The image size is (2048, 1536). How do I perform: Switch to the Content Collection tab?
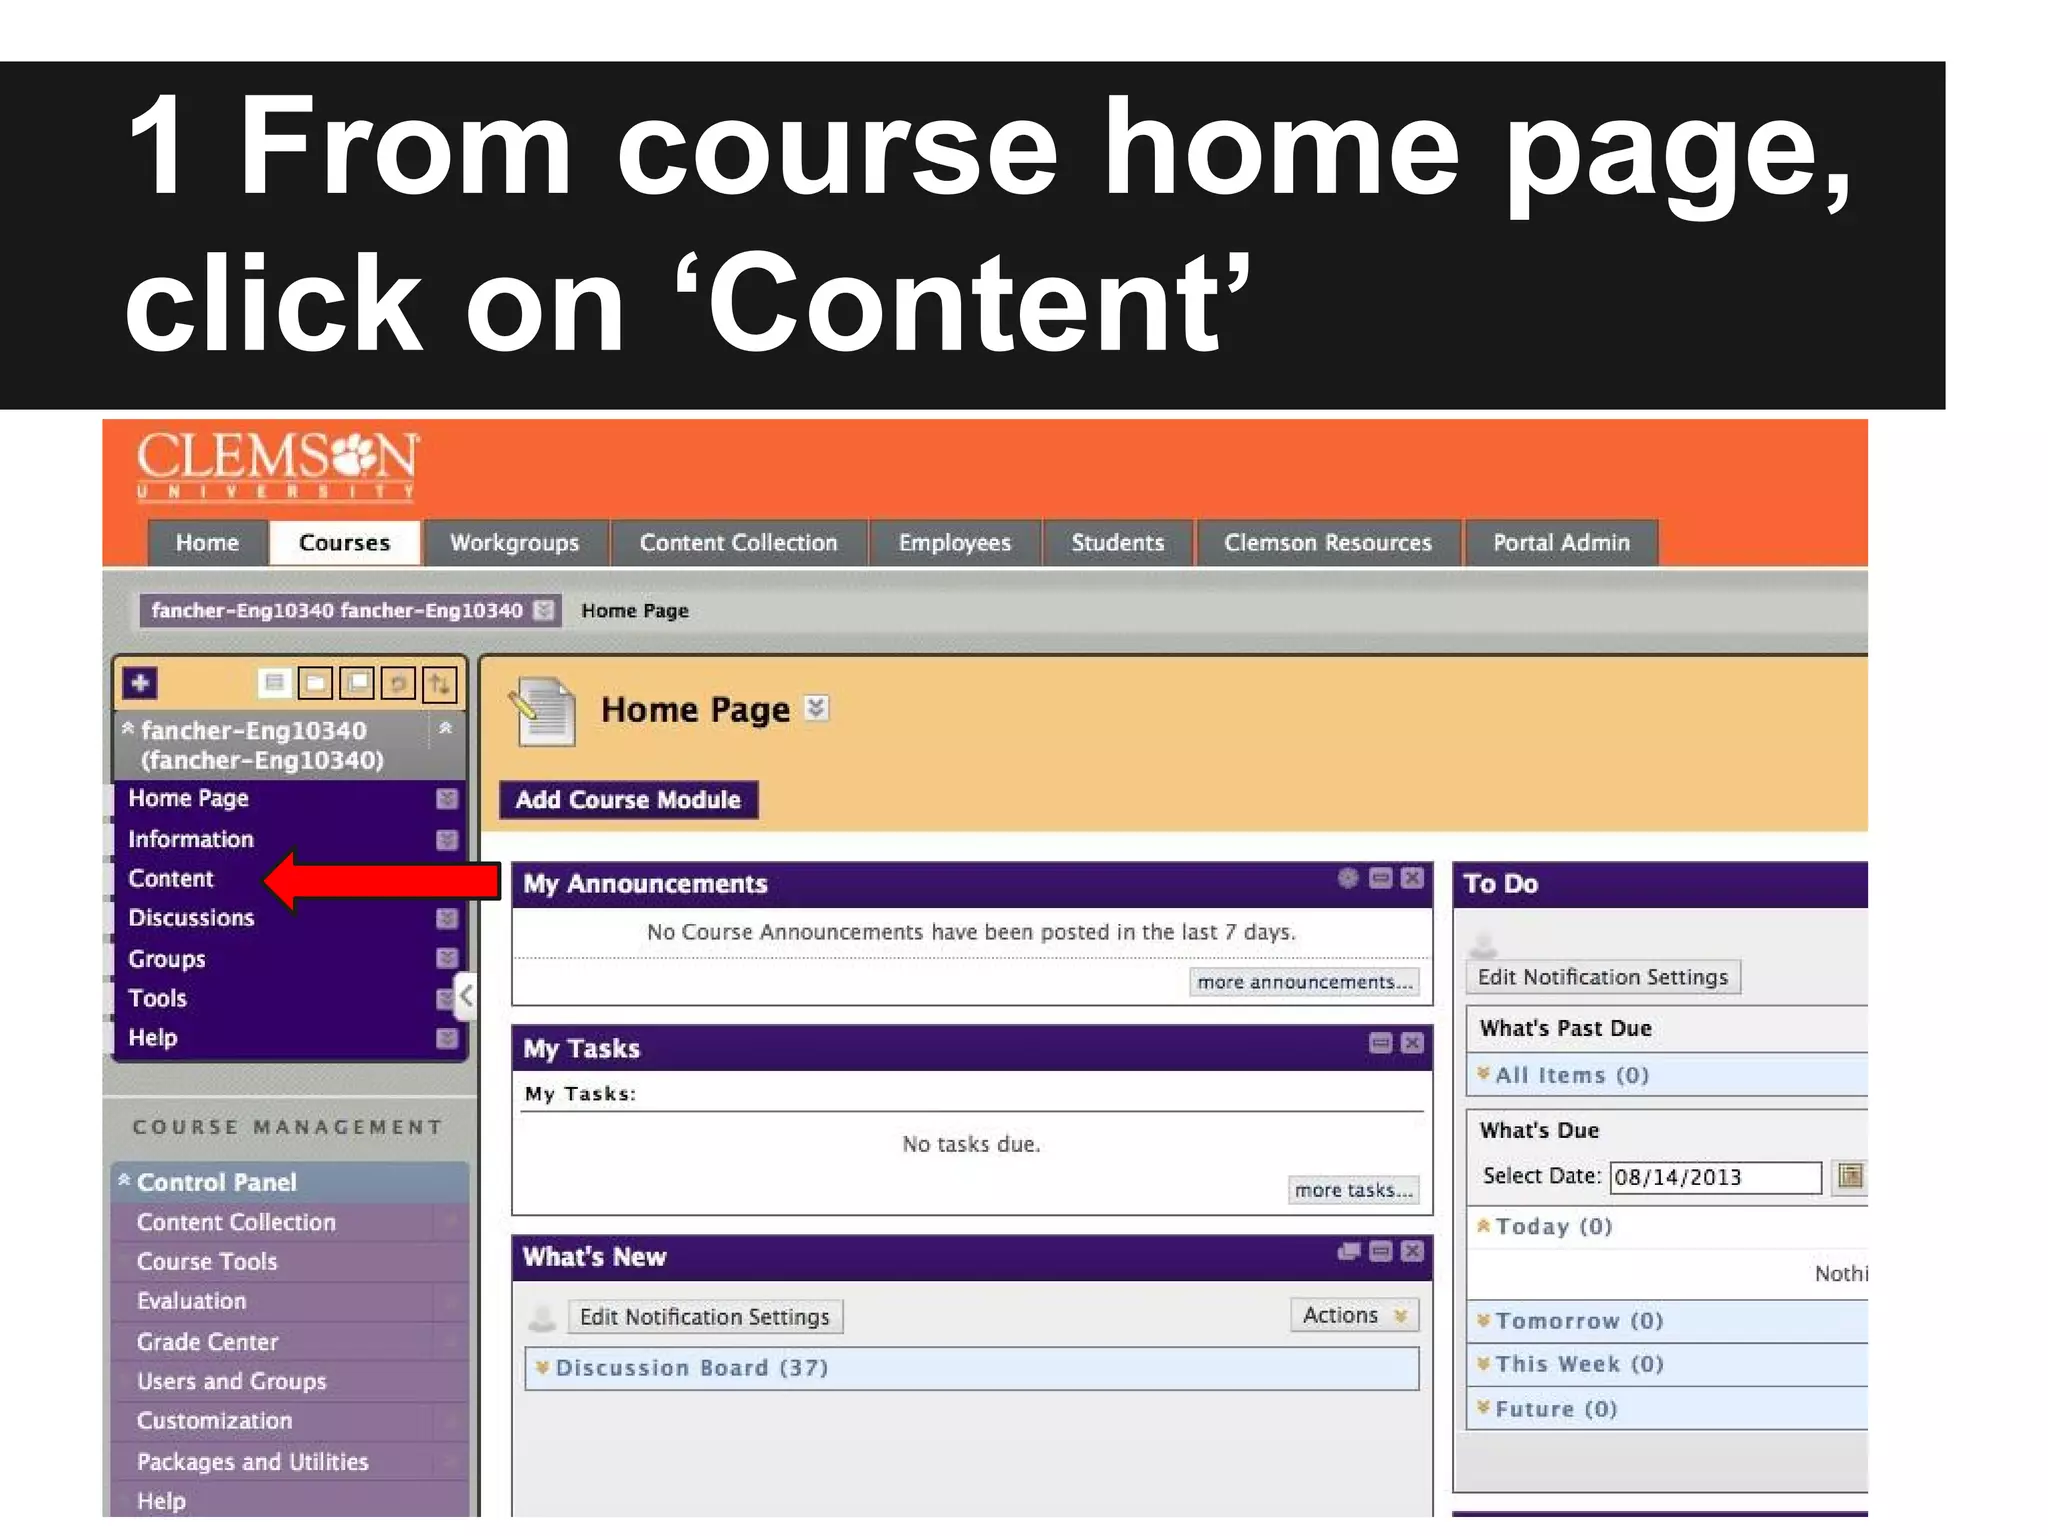(738, 543)
